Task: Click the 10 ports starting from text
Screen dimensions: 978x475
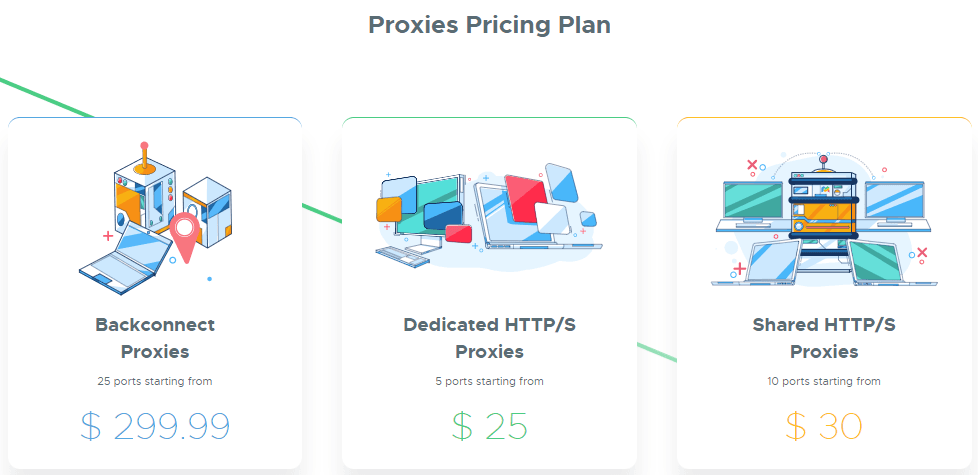Action: pos(824,381)
